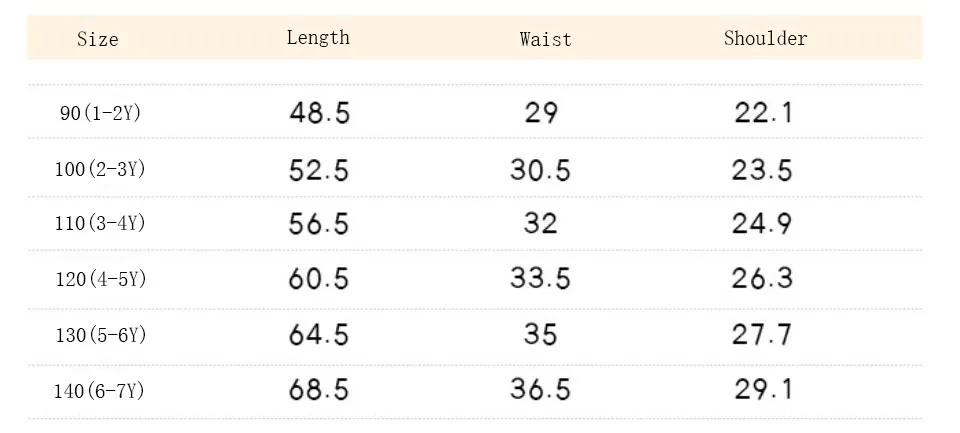The height and width of the screenshot is (433, 960).
Task: Click the Waist column header
Action: [x=546, y=39]
